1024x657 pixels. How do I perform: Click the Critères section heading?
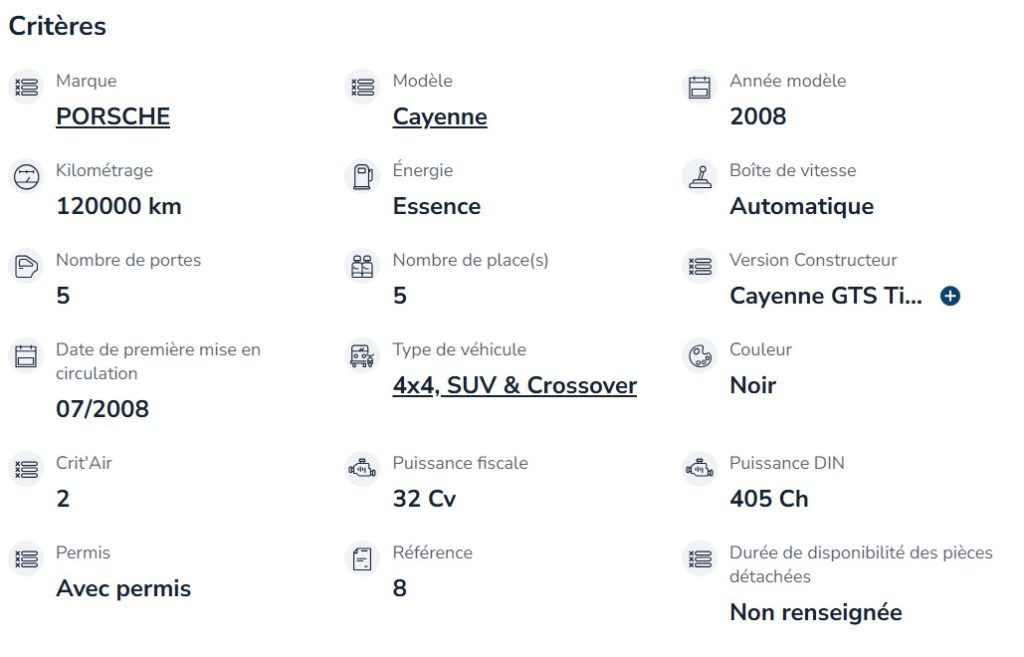pyautogui.click(x=57, y=26)
